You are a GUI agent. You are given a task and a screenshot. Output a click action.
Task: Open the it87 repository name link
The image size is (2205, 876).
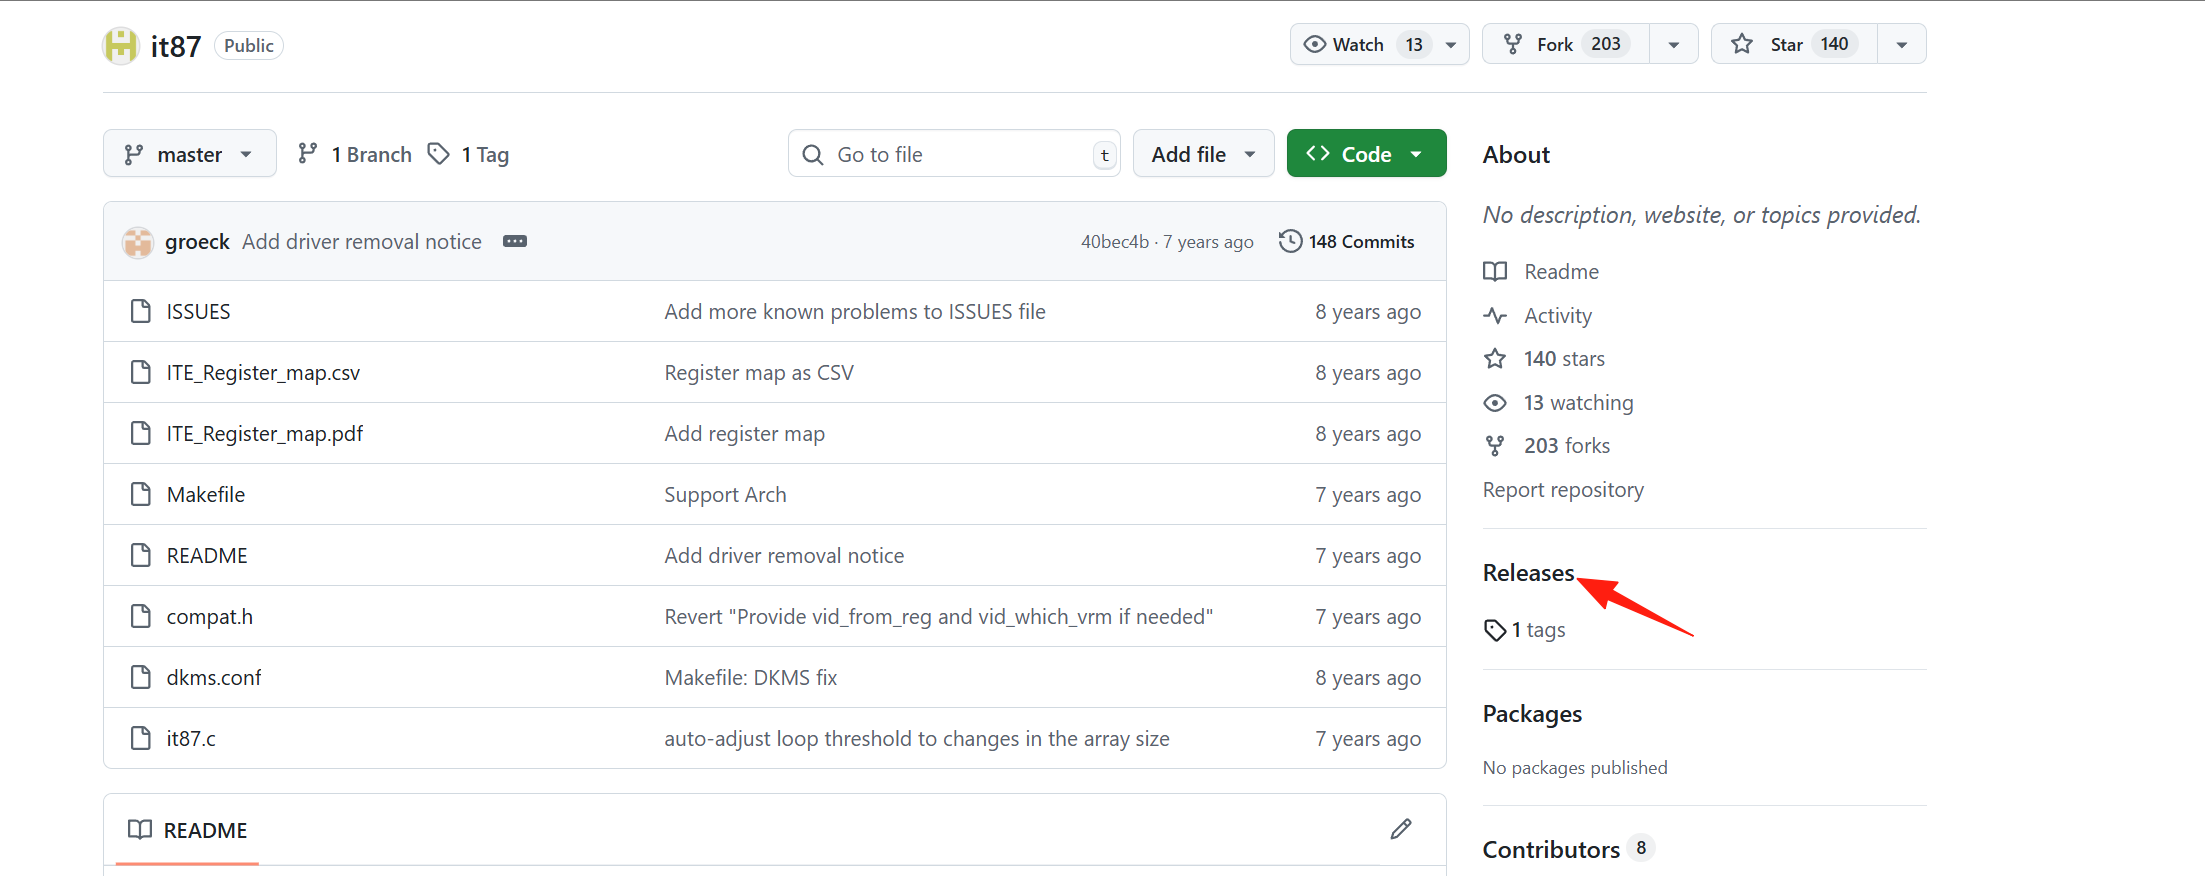point(176,46)
